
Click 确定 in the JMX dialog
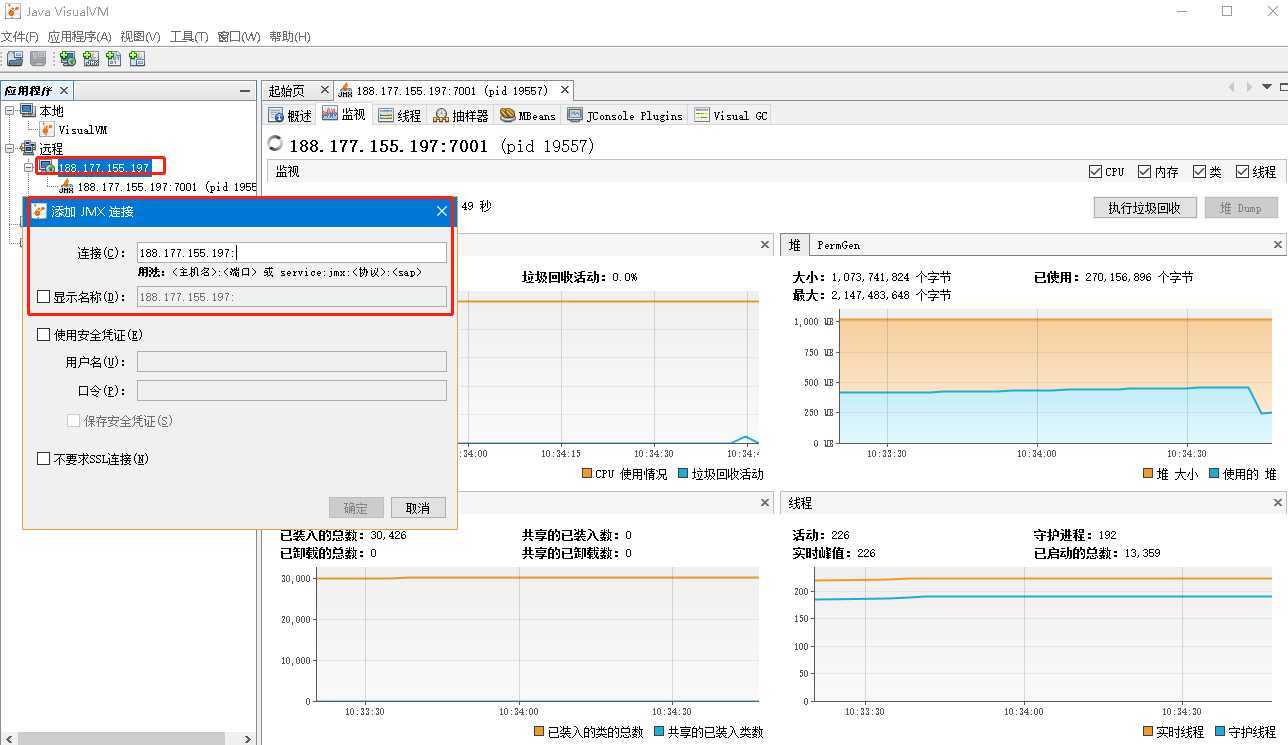point(356,508)
